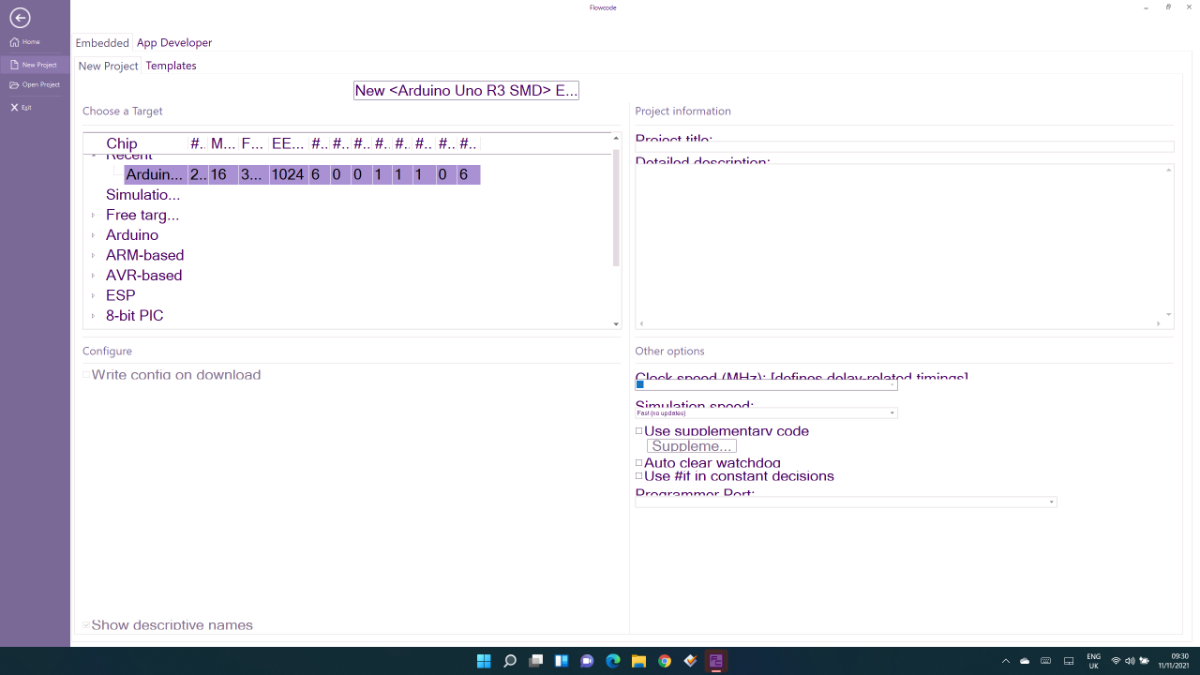
Task: Click the target list vertical scrollbar
Action: 616,208
